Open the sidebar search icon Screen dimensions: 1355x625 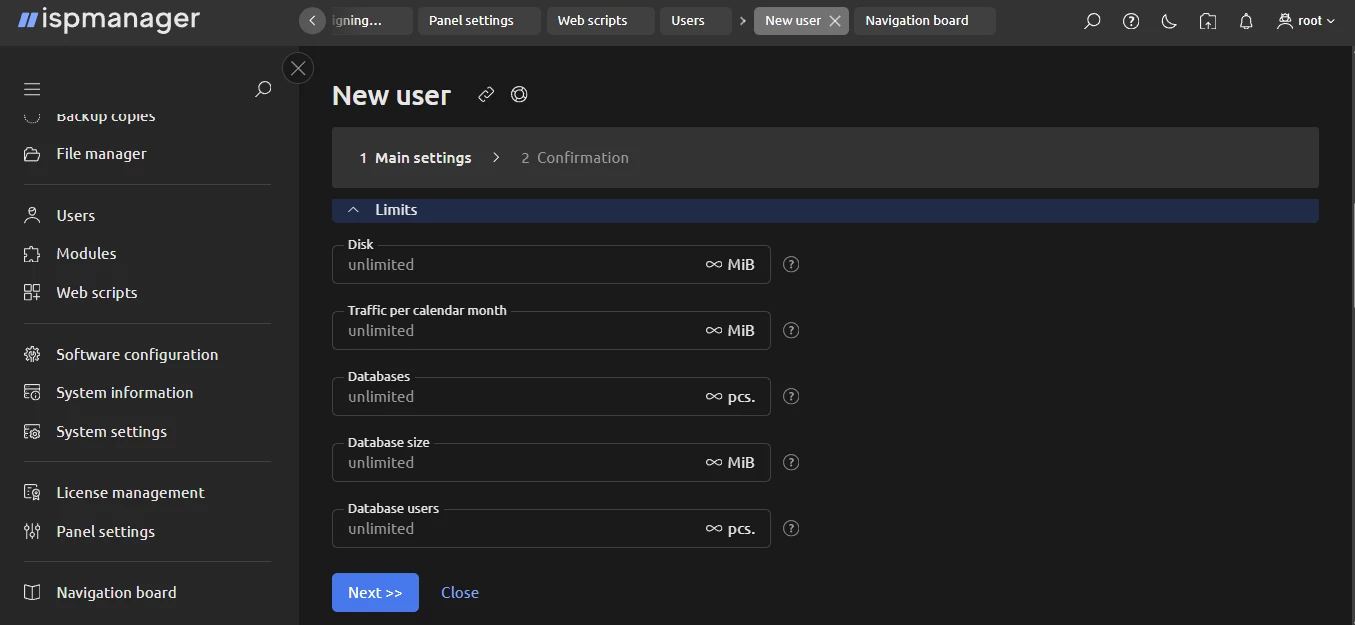pyautogui.click(x=263, y=88)
